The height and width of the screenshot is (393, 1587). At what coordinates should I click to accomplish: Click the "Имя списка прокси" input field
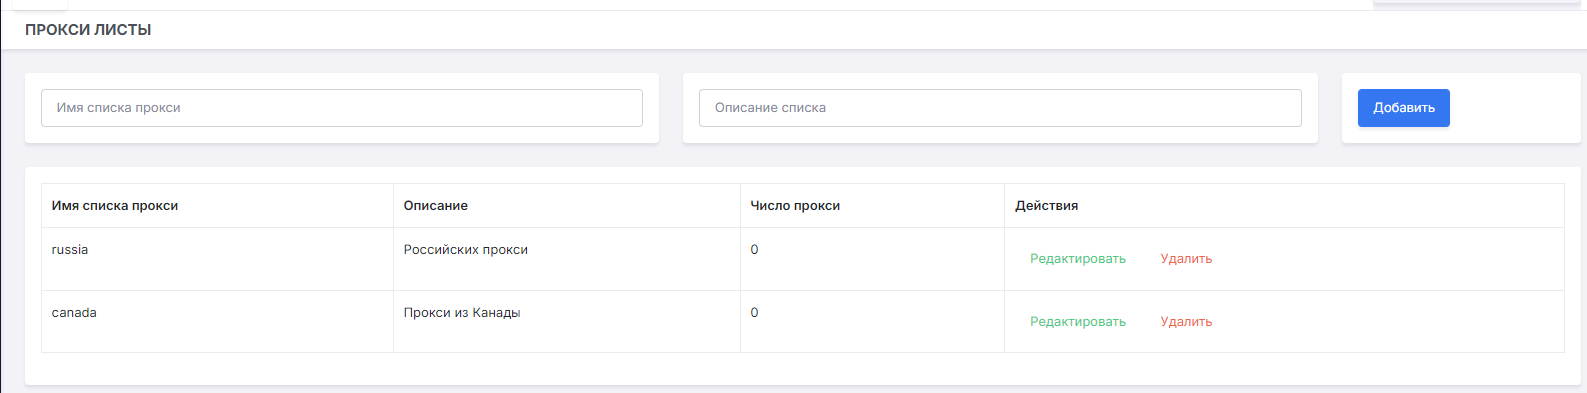pos(341,108)
